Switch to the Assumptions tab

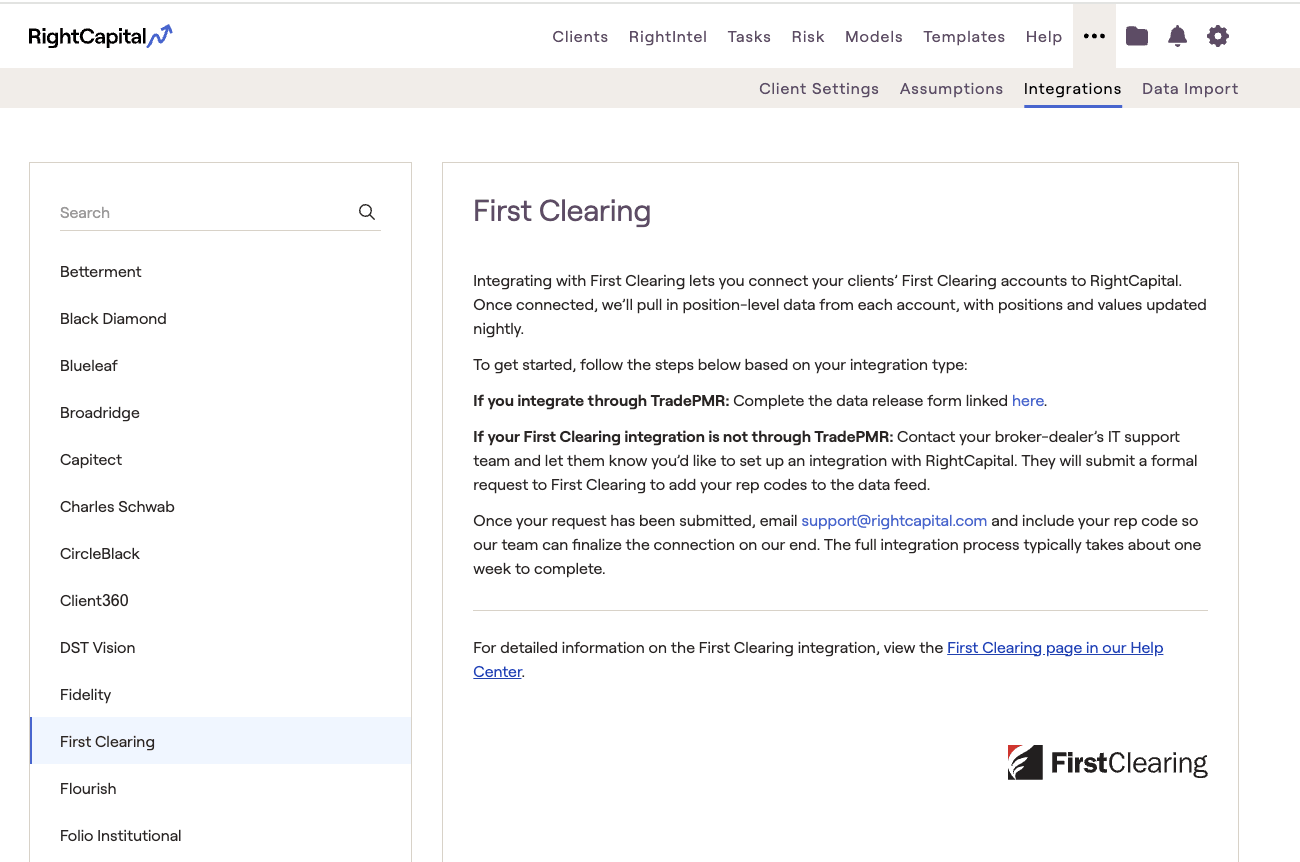click(x=951, y=89)
